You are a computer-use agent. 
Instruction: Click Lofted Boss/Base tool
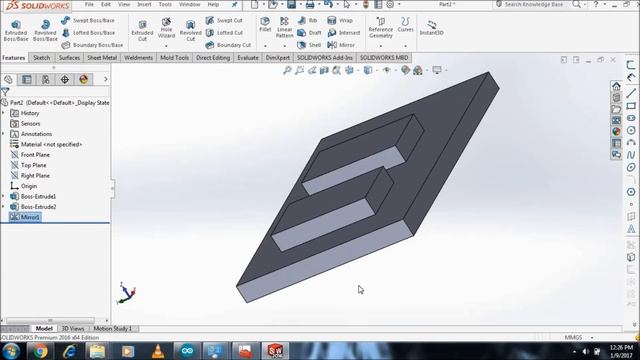pyautogui.click(x=88, y=33)
